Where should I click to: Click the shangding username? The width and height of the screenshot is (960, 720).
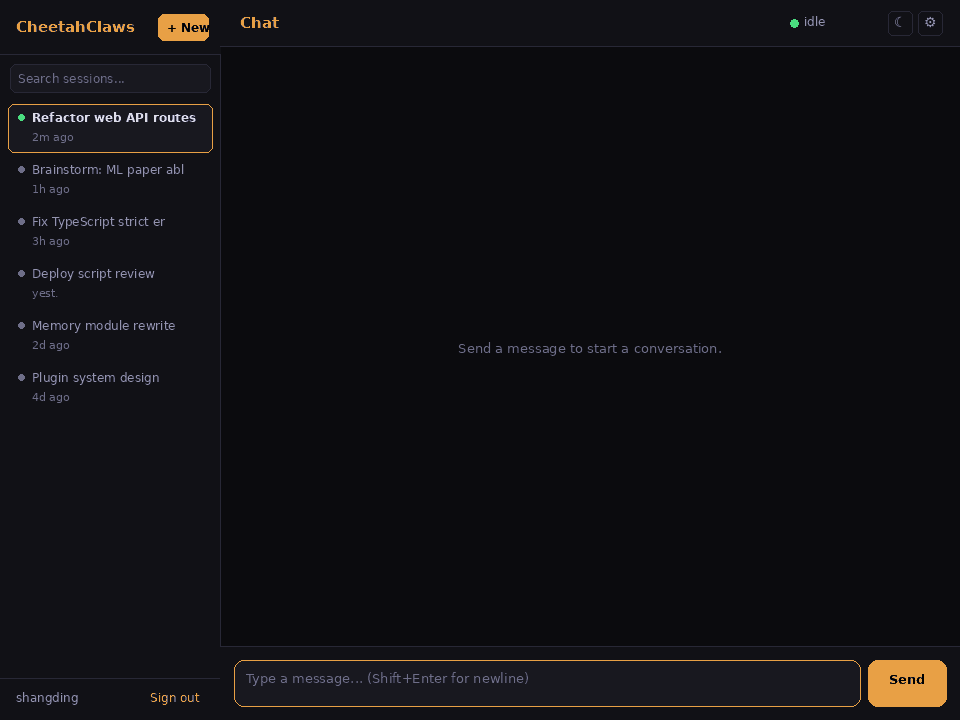point(47,697)
